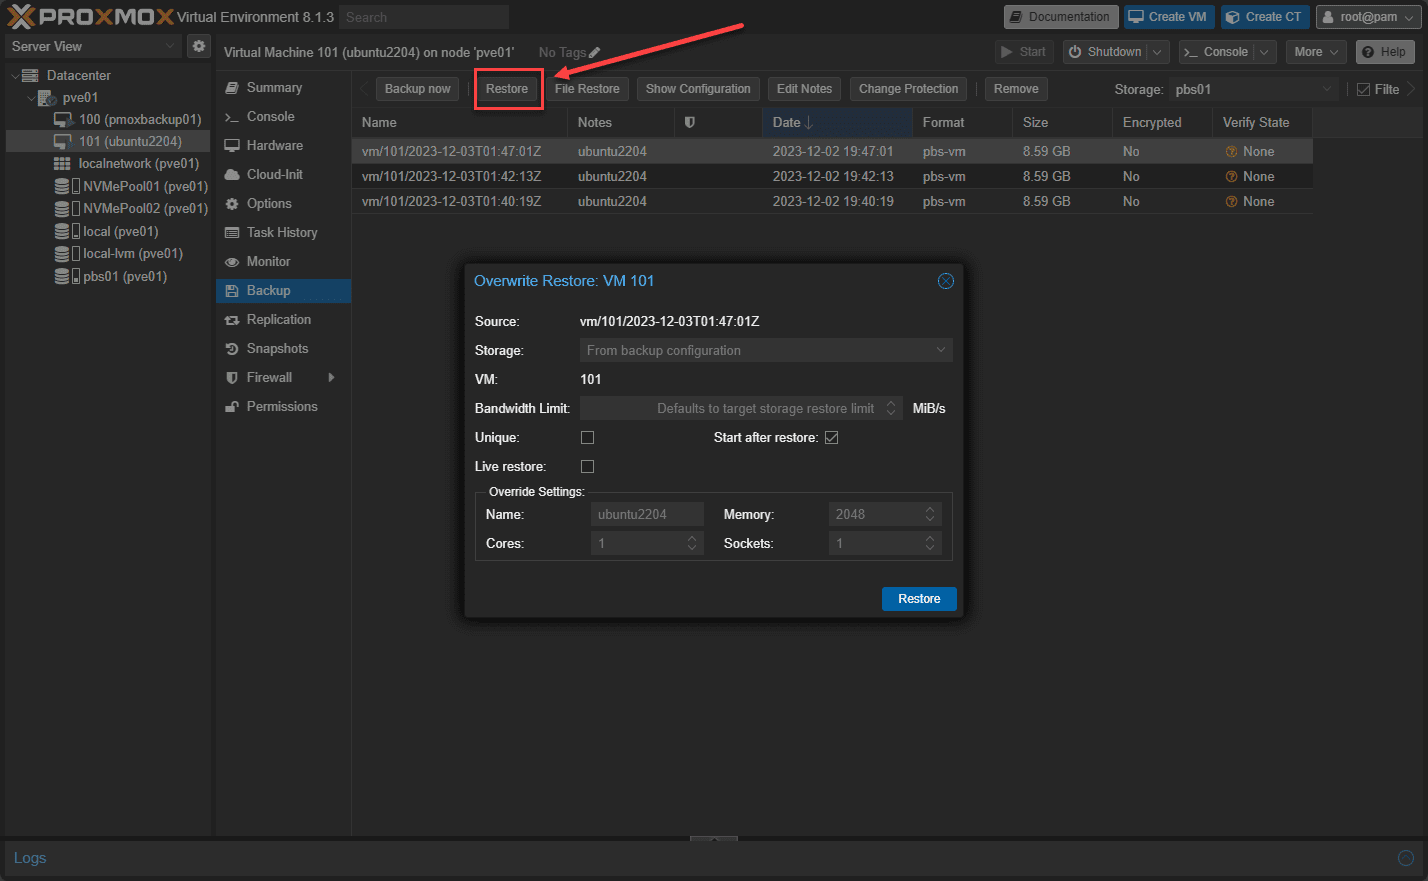Select the pbs01 storage icon in tree

pyautogui.click(x=63, y=276)
